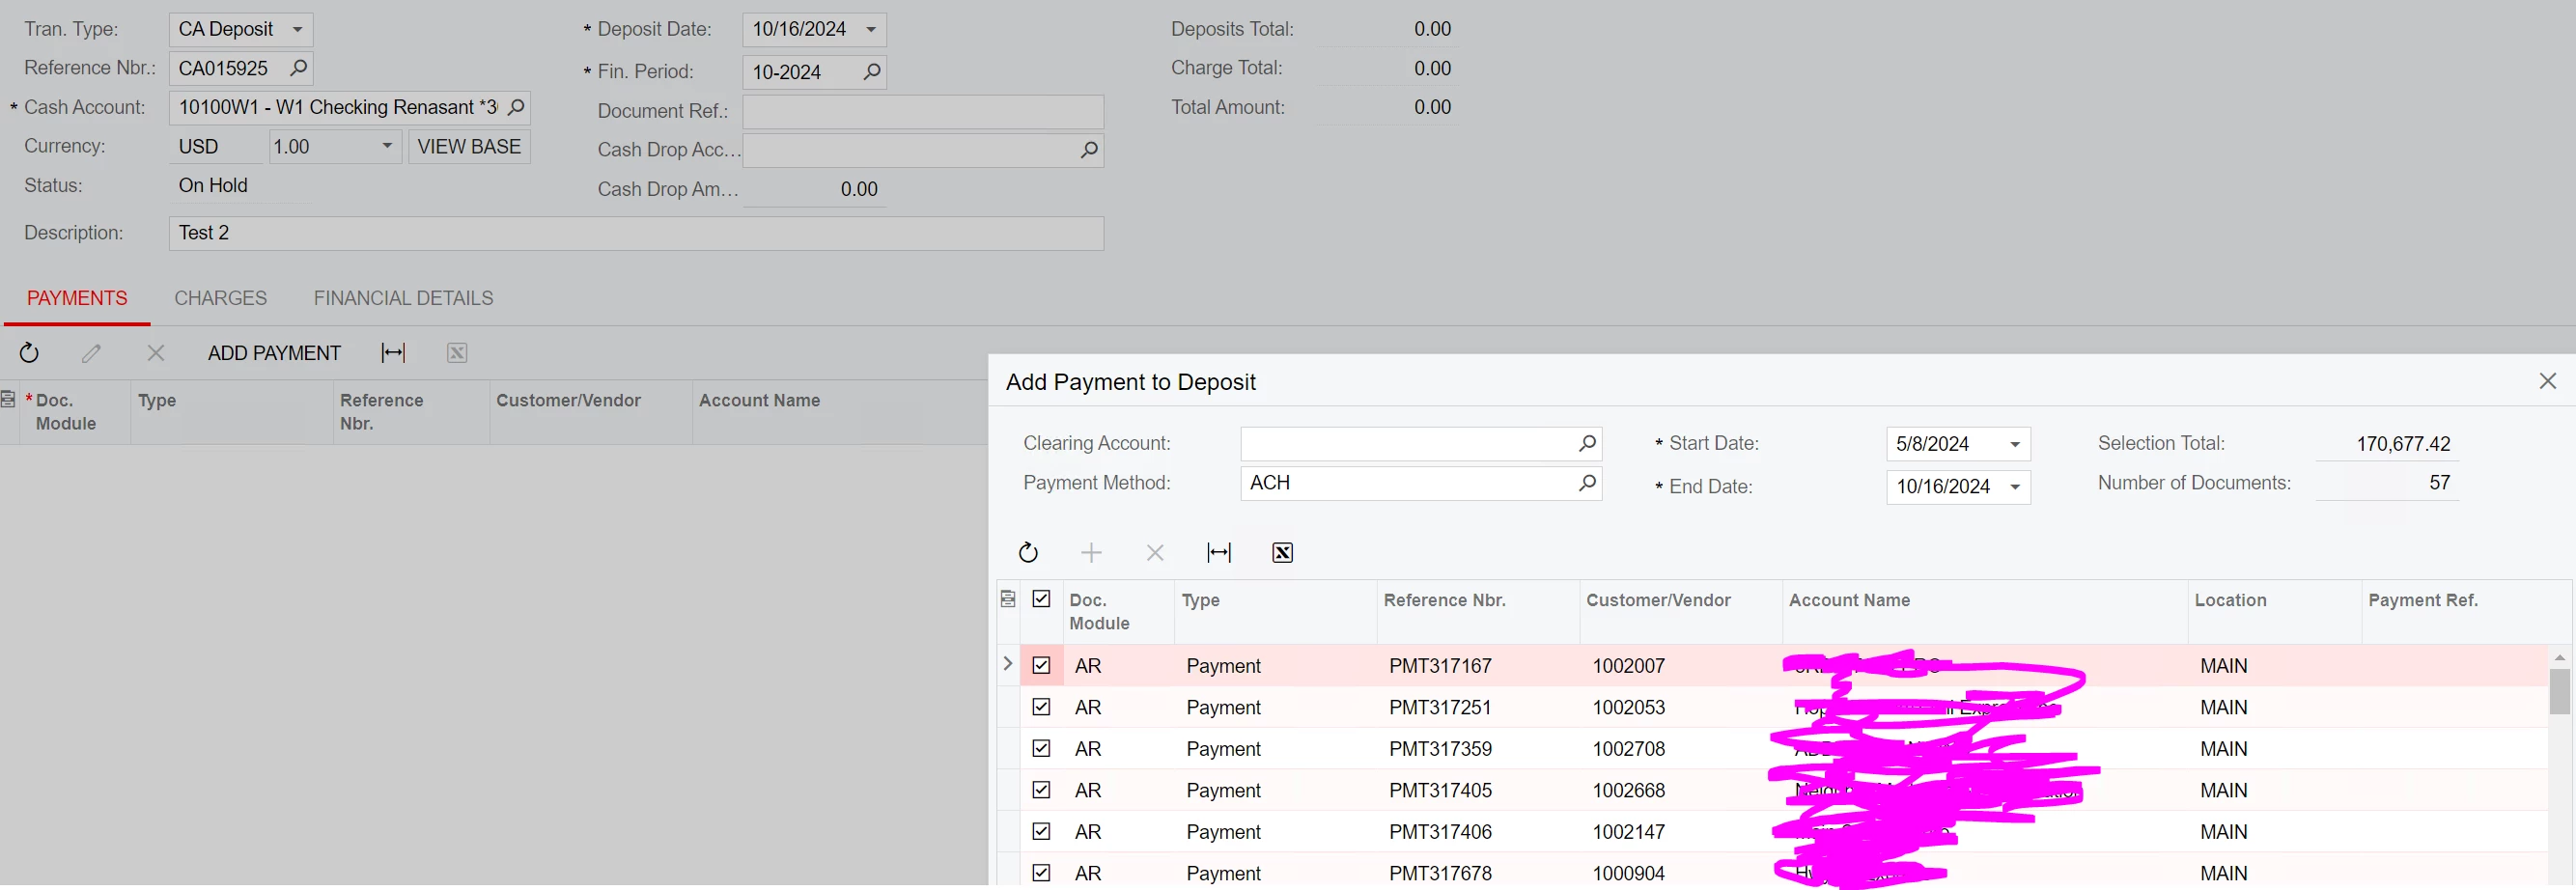
Task: Uncheck the PMT317167 payment row
Action: pos(1041,664)
